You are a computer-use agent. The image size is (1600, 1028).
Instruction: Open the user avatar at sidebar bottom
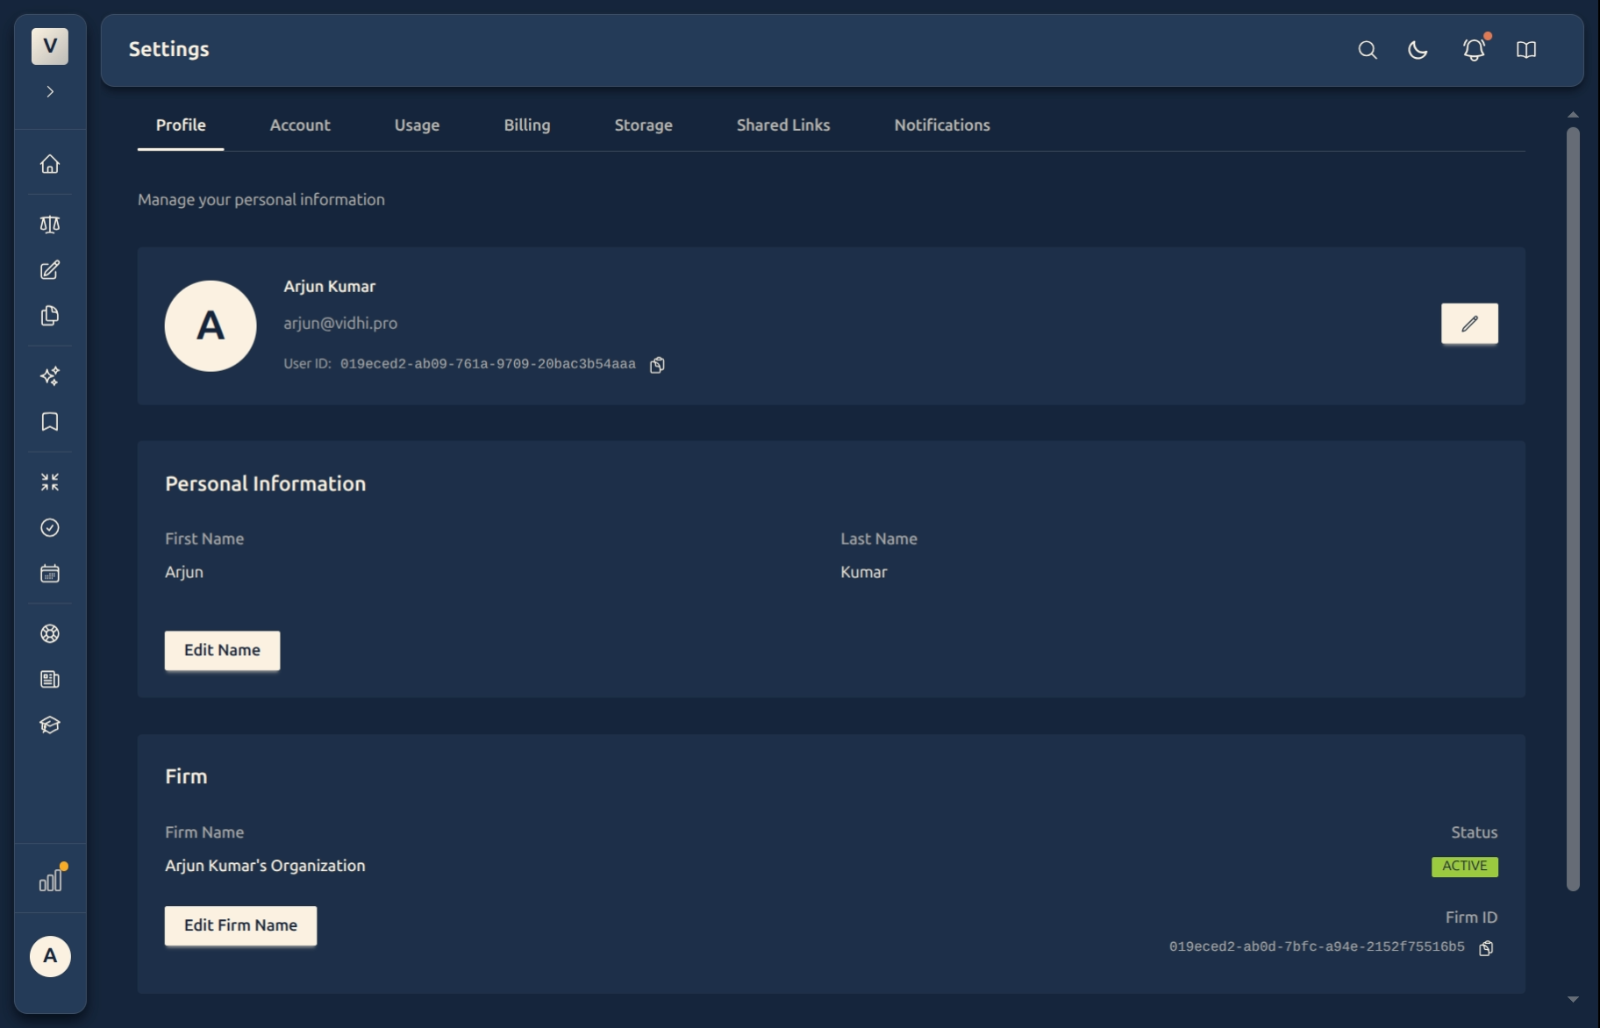point(50,956)
